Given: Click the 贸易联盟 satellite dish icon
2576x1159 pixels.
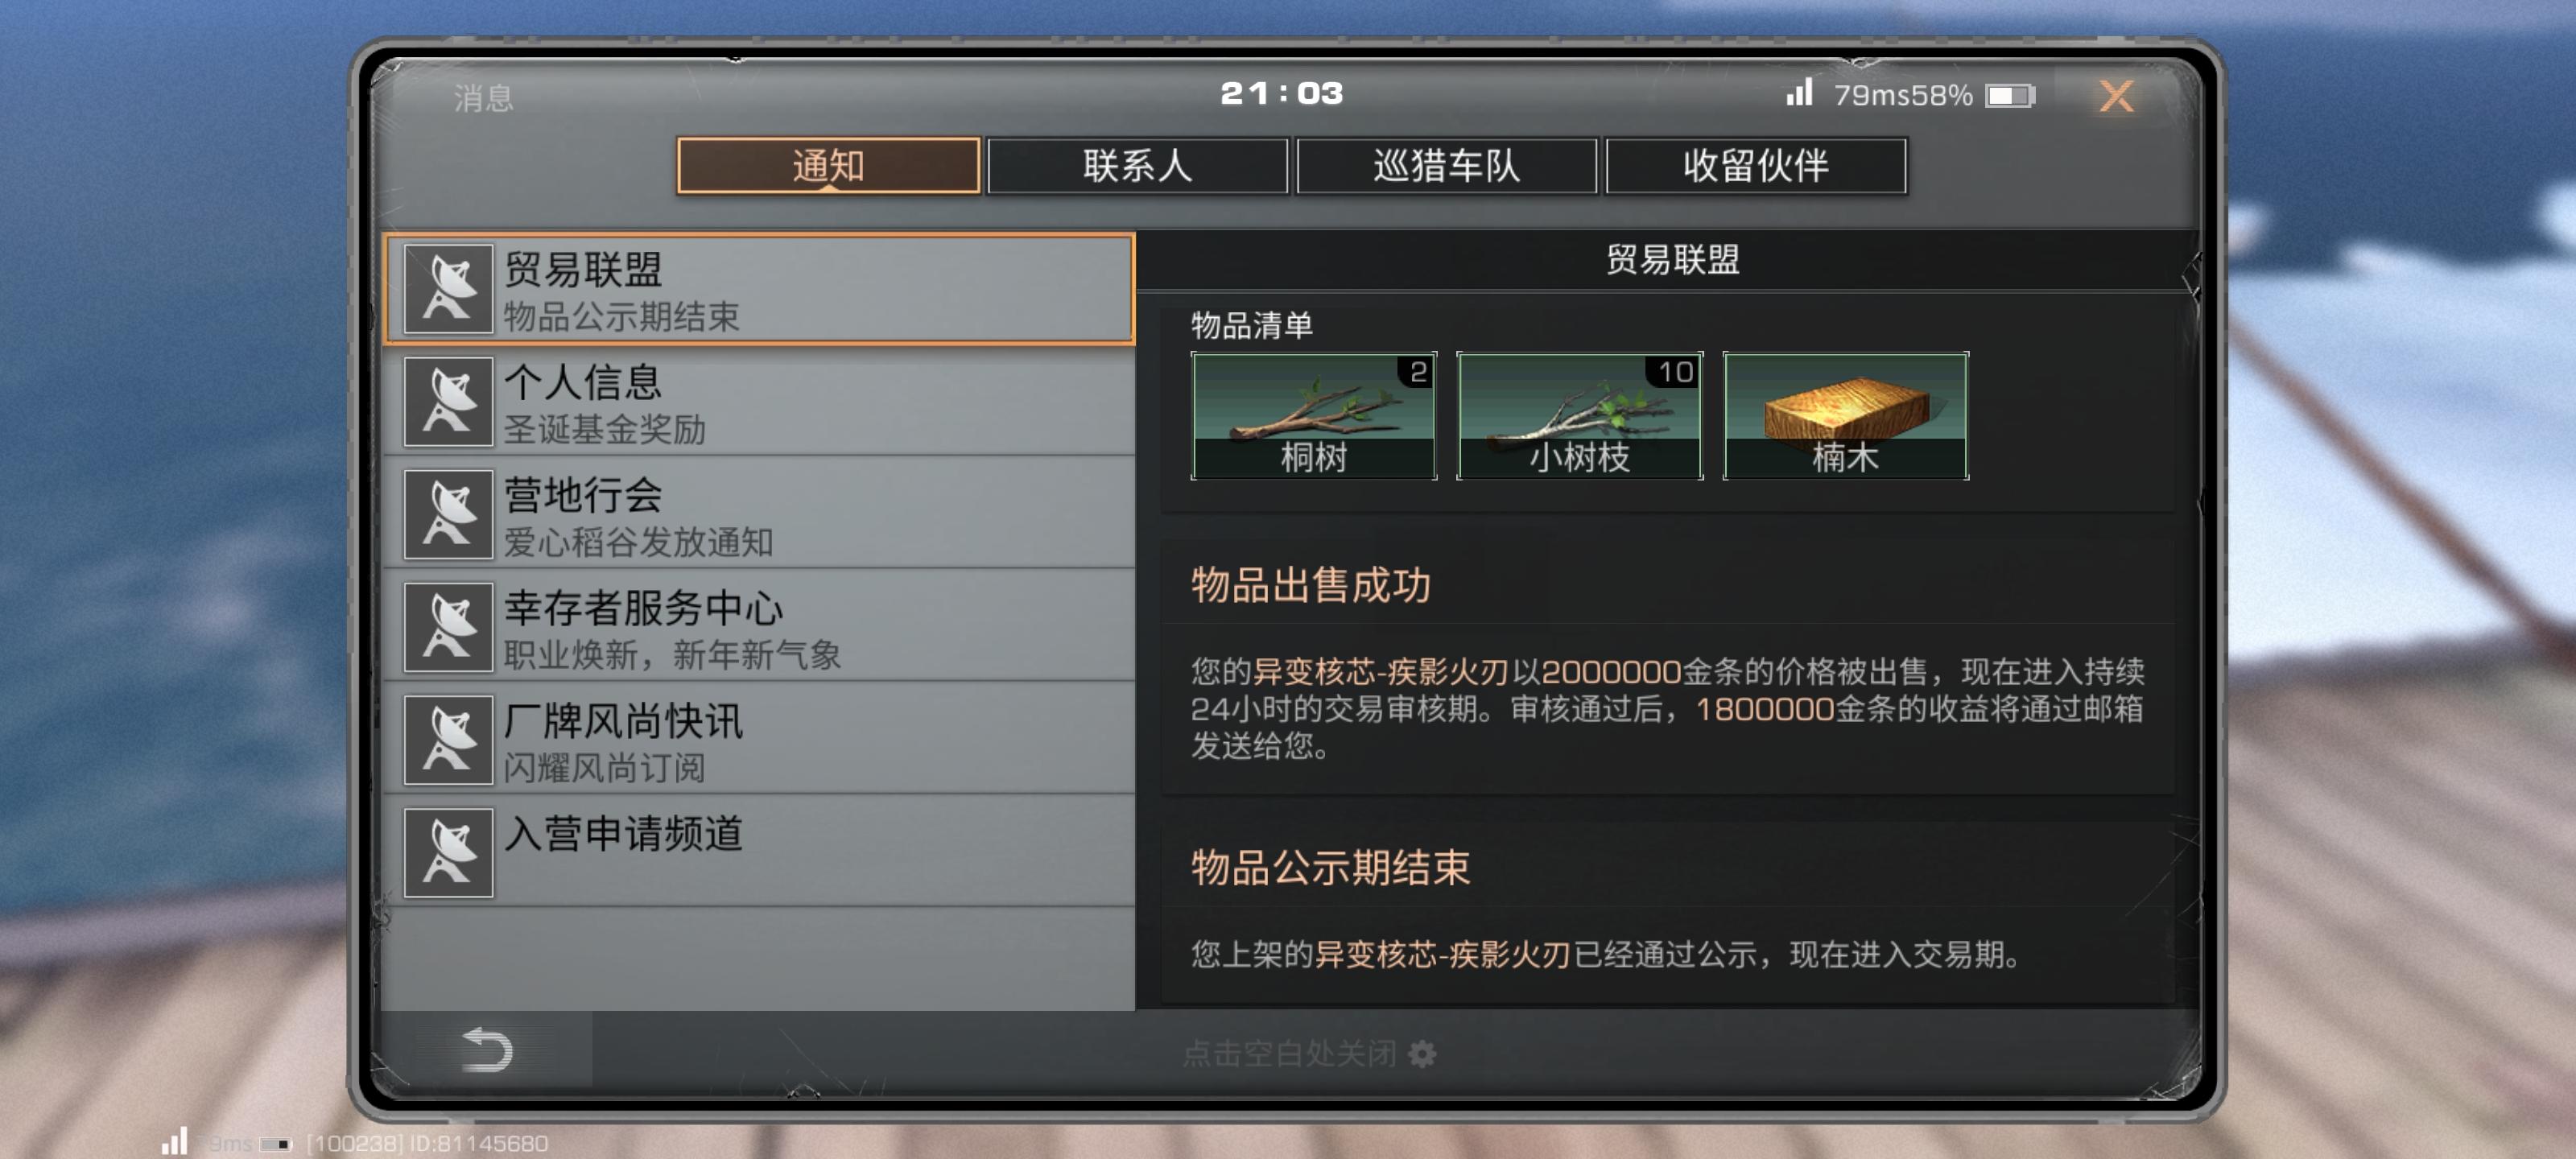Looking at the screenshot, I should click(448, 289).
